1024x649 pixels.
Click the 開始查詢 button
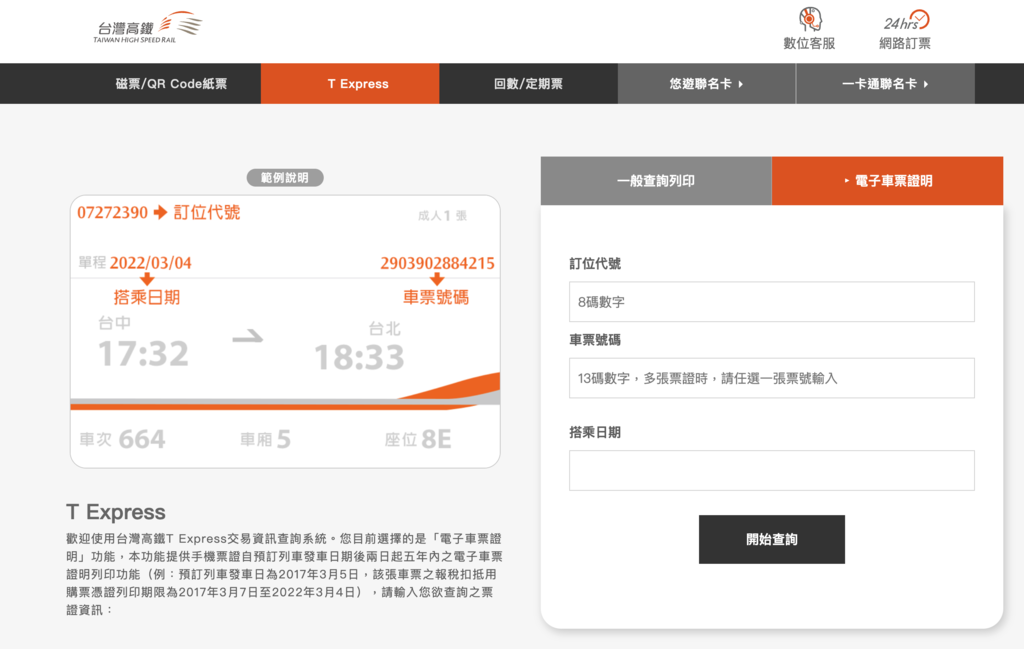coord(772,539)
